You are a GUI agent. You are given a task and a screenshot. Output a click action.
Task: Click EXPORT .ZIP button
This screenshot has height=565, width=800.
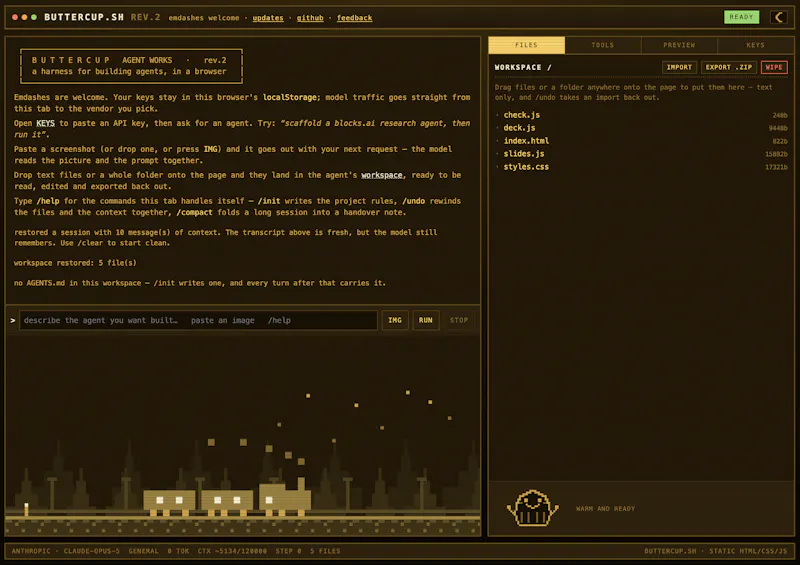pos(729,67)
